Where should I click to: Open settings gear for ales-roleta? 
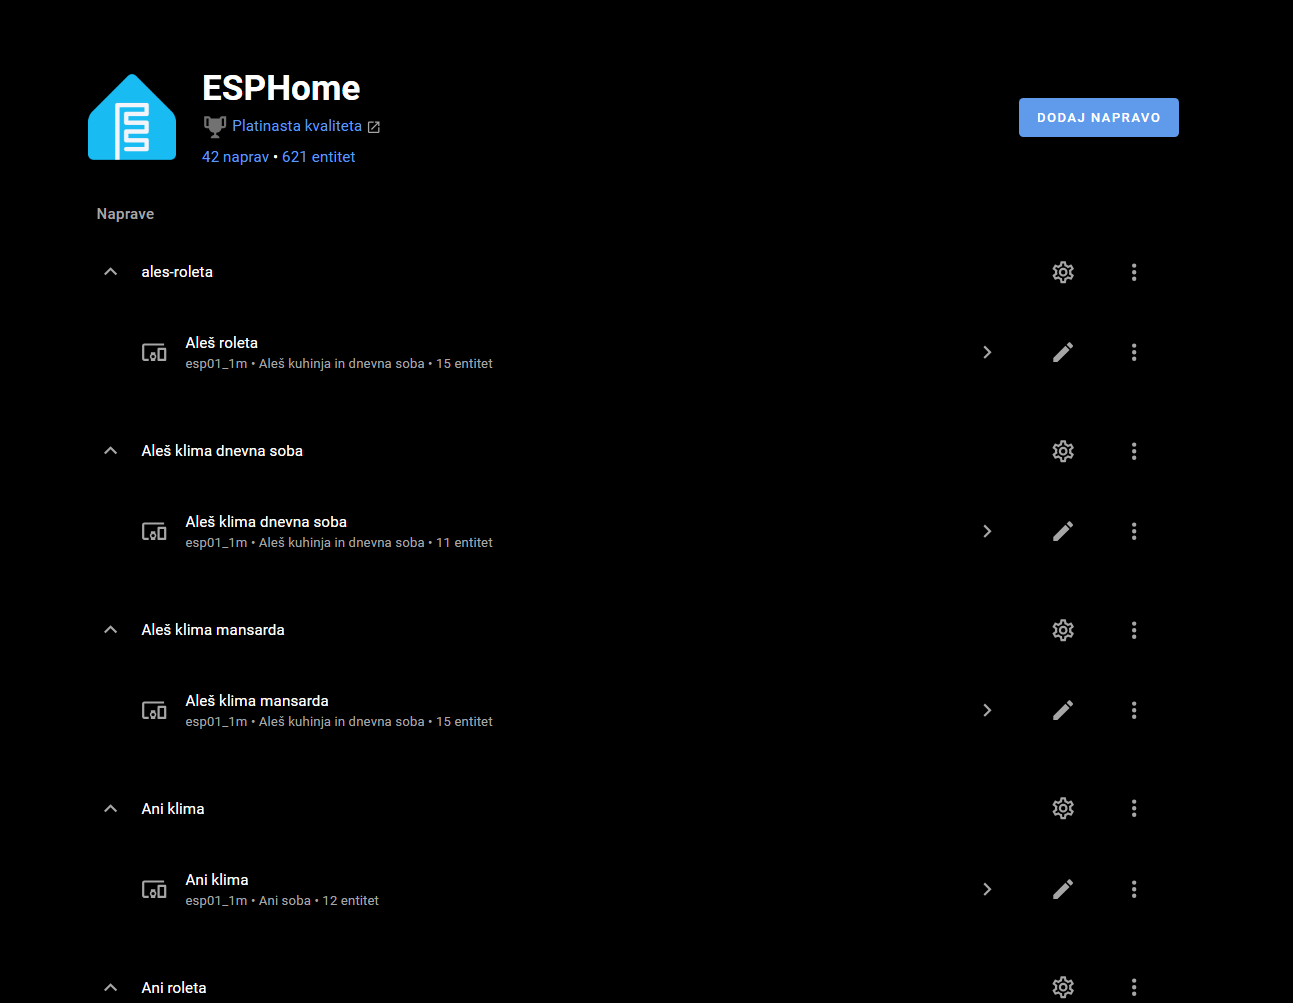pyautogui.click(x=1063, y=272)
